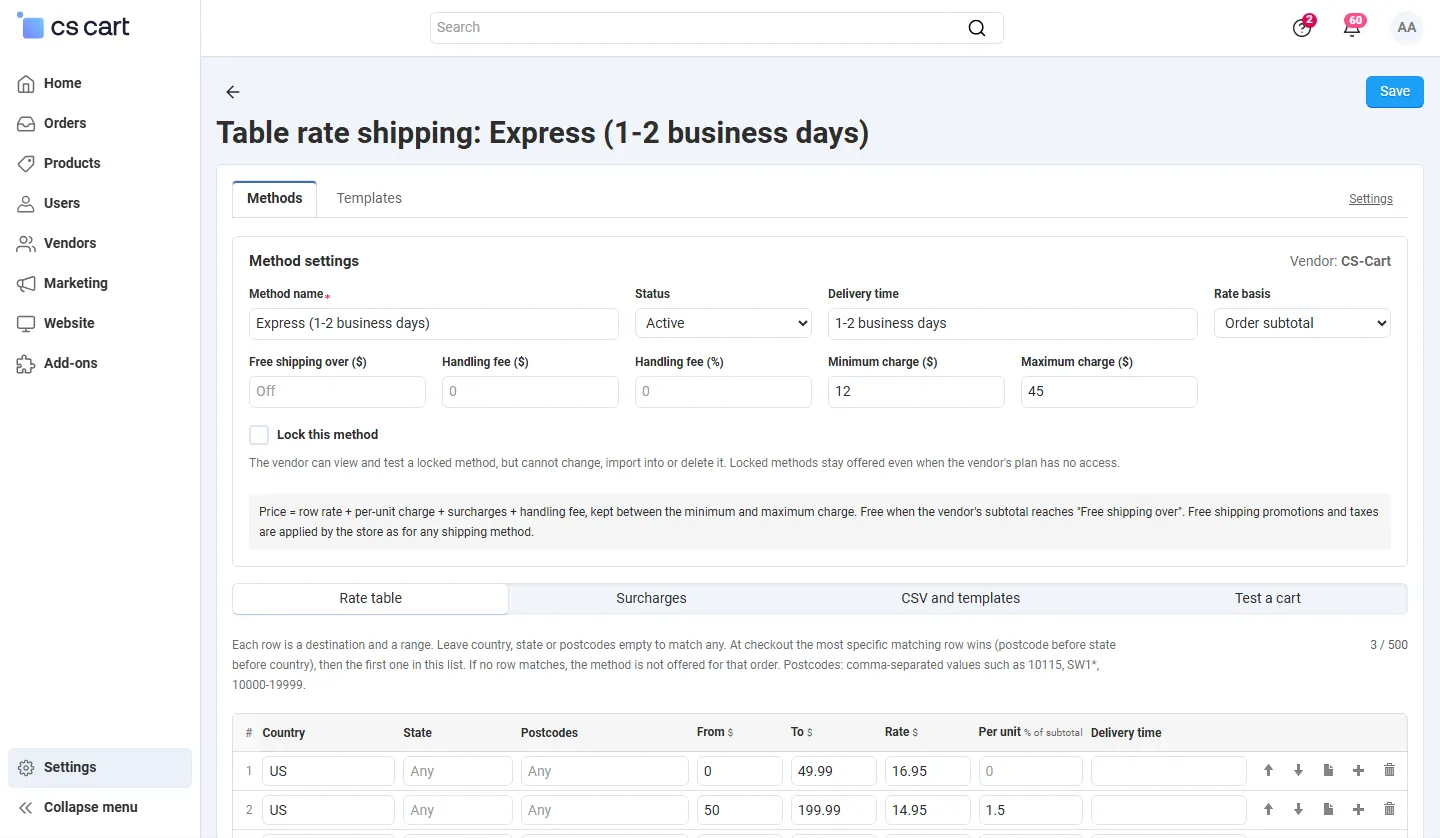The image size is (1440, 838).
Task: Open the AA user avatar menu
Action: click(x=1407, y=28)
